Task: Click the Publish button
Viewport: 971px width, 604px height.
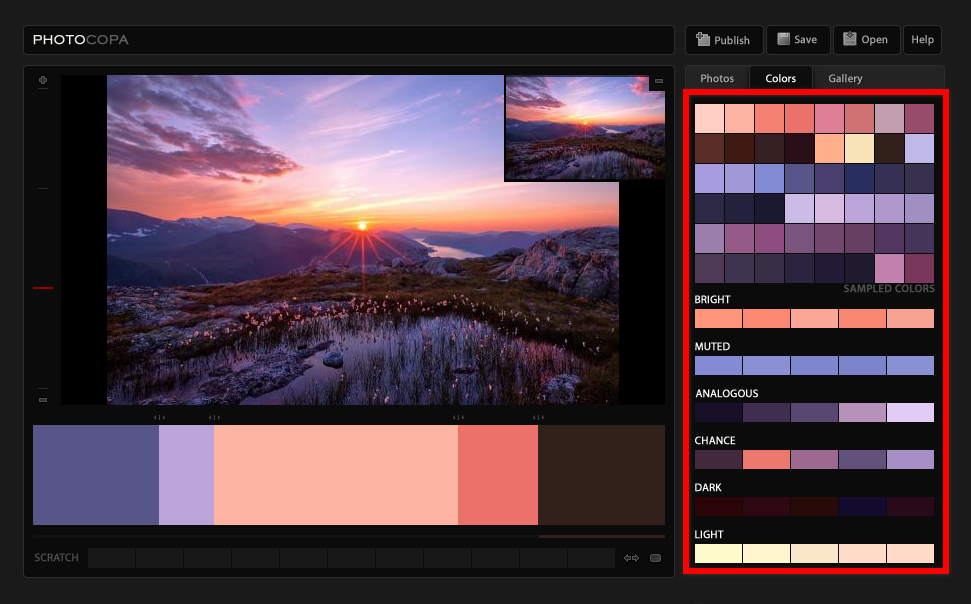Action: [x=724, y=40]
